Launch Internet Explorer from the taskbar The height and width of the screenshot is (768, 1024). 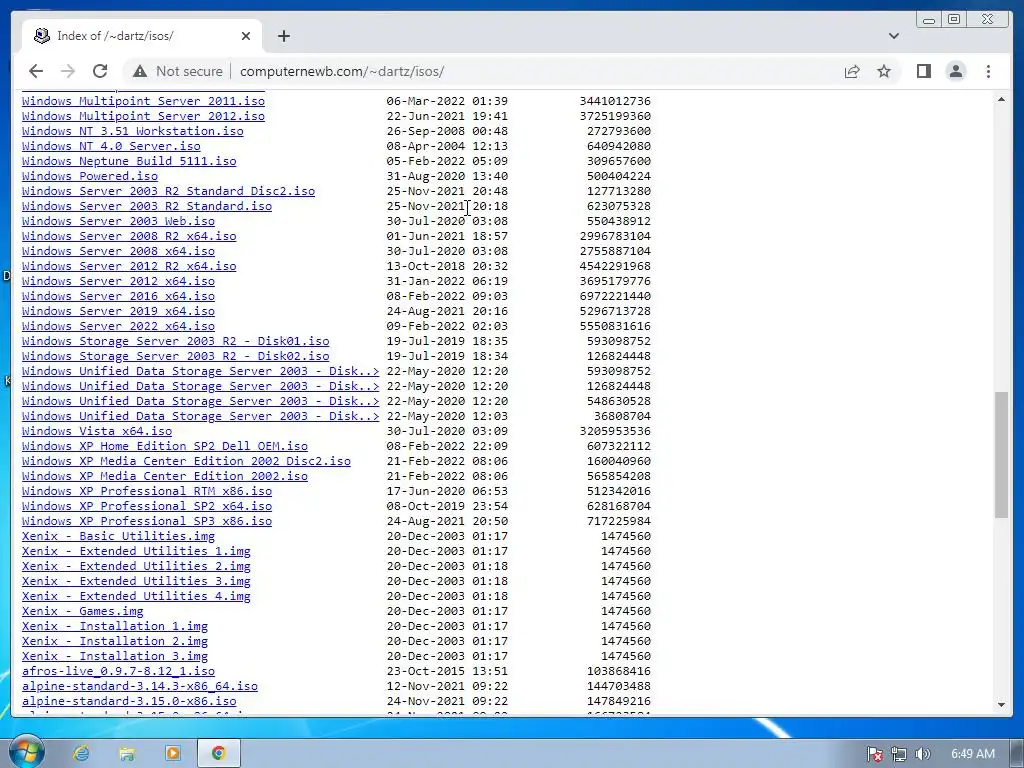pyautogui.click(x=81, y=754)
